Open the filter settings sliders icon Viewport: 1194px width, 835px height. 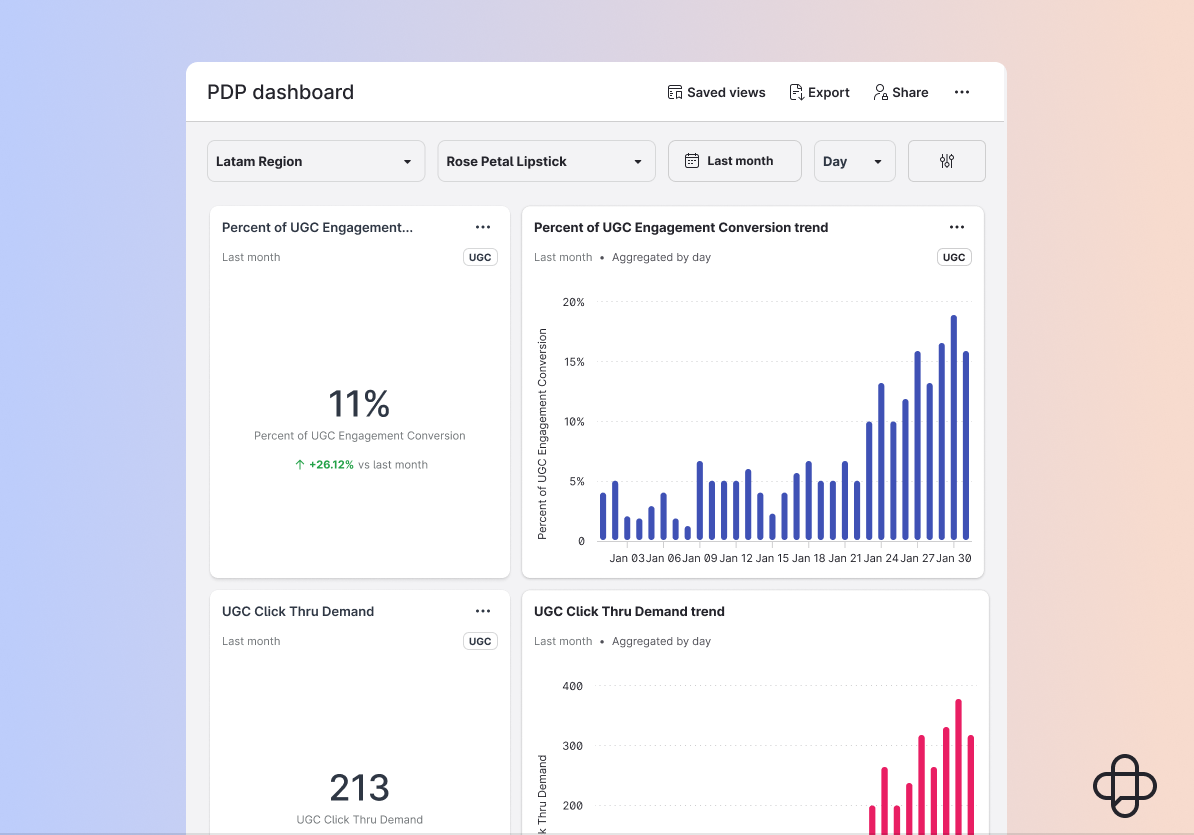pos(947,161)
